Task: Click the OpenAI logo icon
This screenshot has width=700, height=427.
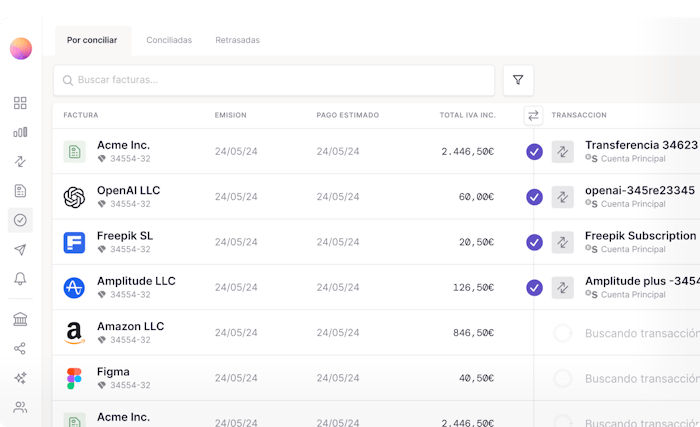Action: 74,197
